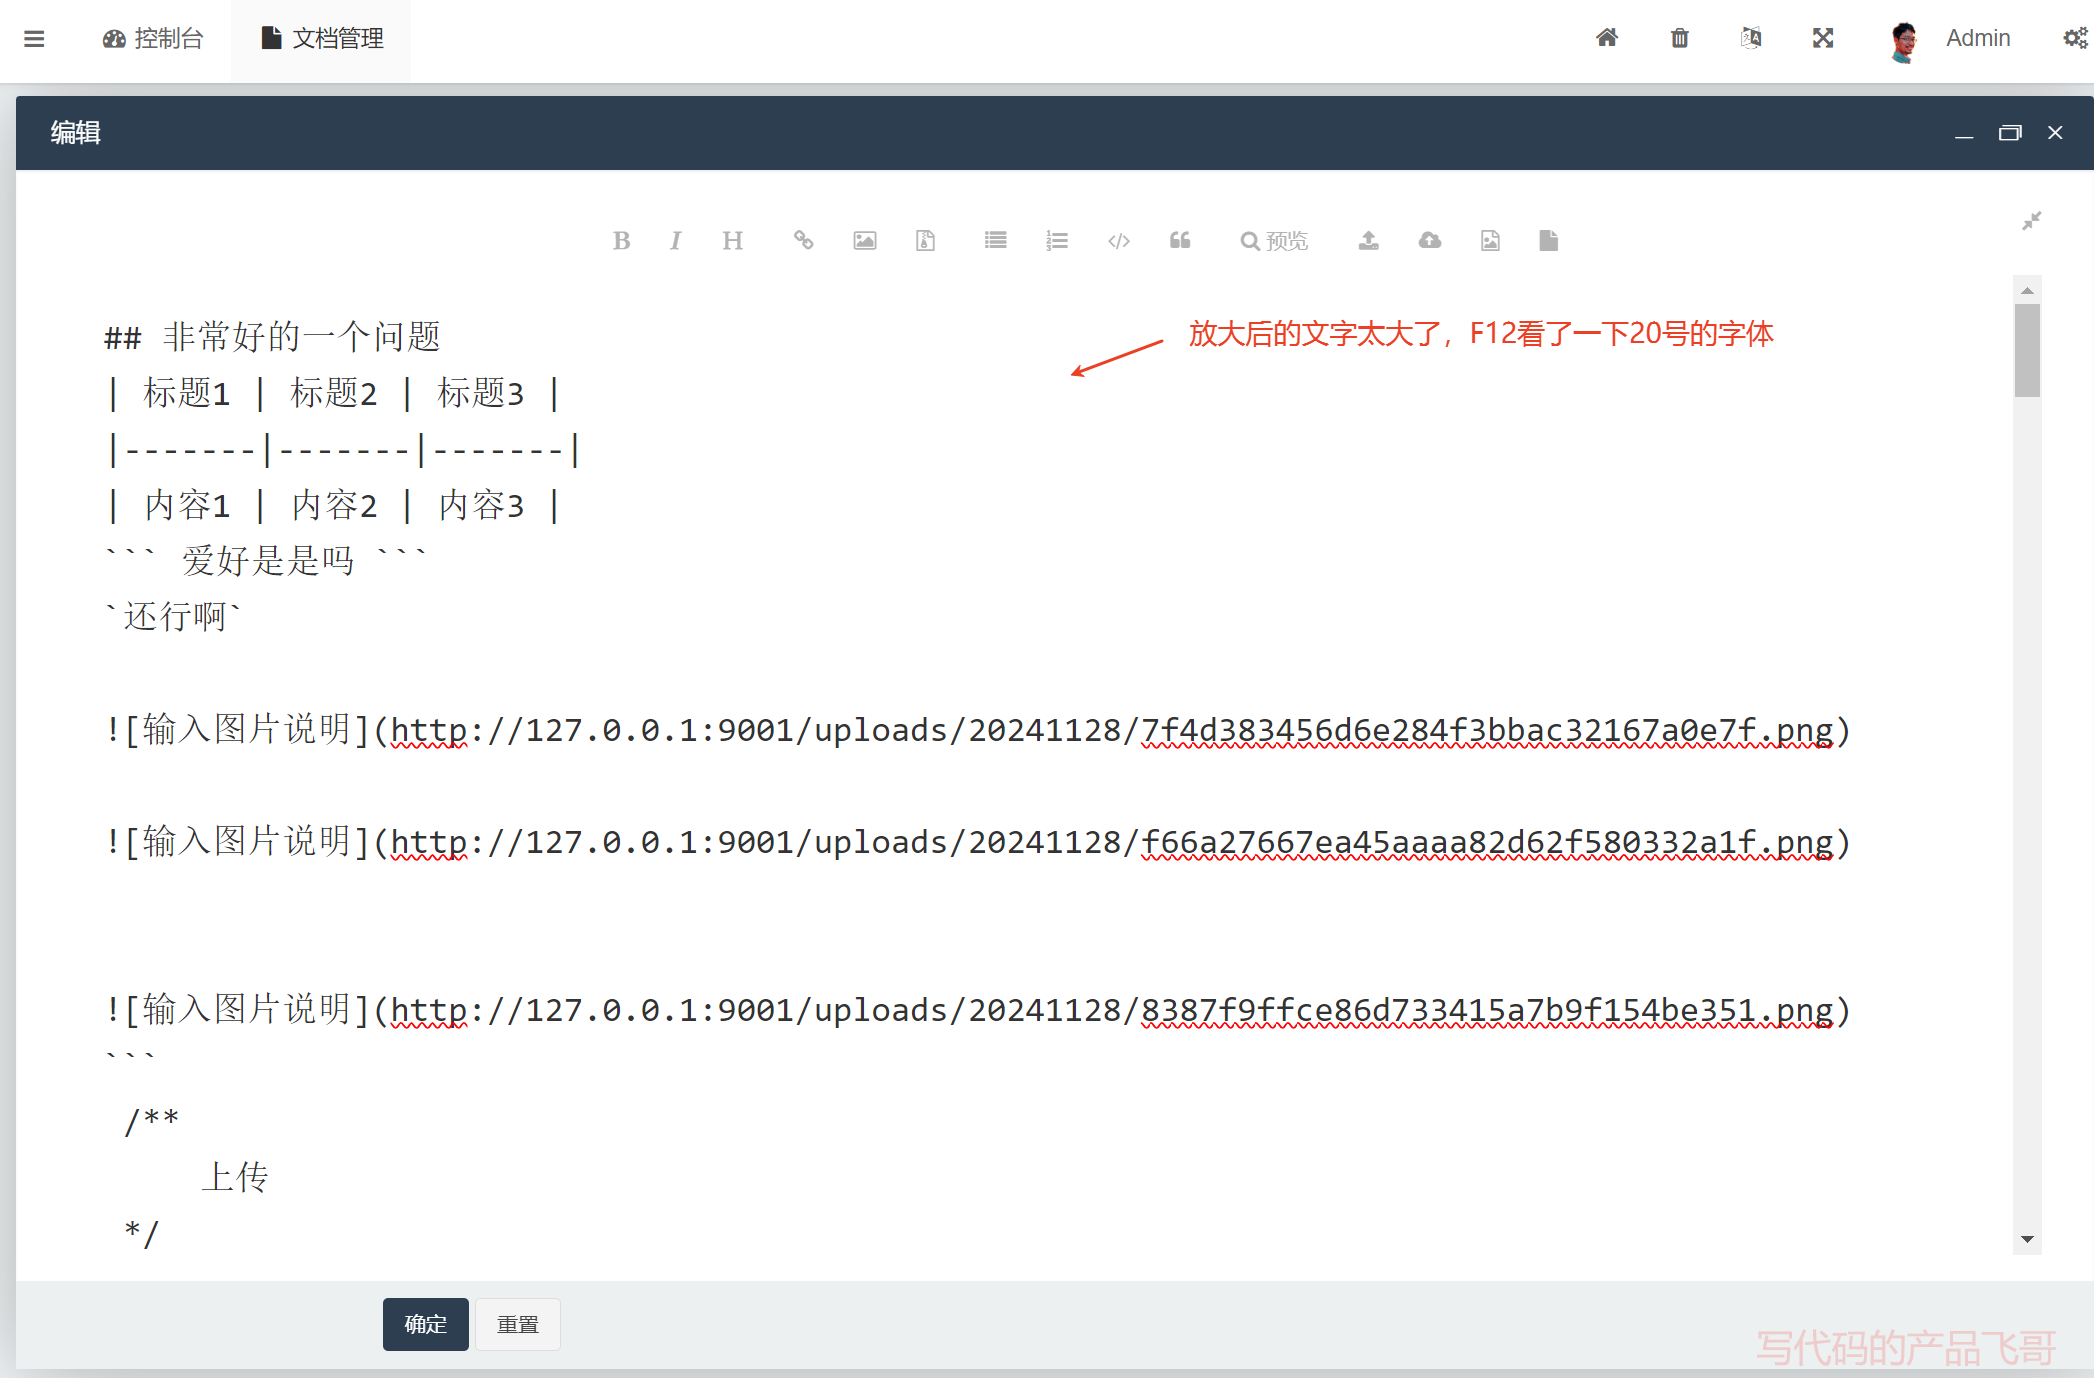
Task: Click the file attachment icon in toolbar
Action: 926,240
